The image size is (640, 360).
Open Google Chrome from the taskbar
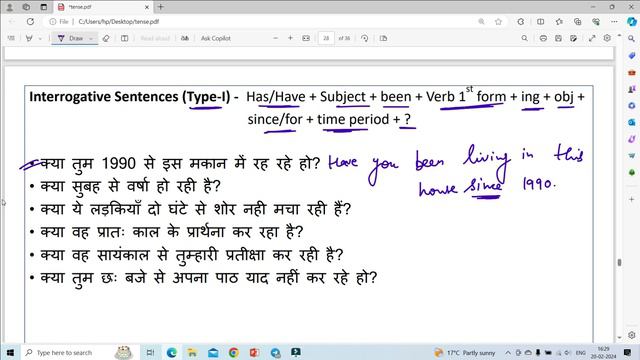tap(234, 352)
